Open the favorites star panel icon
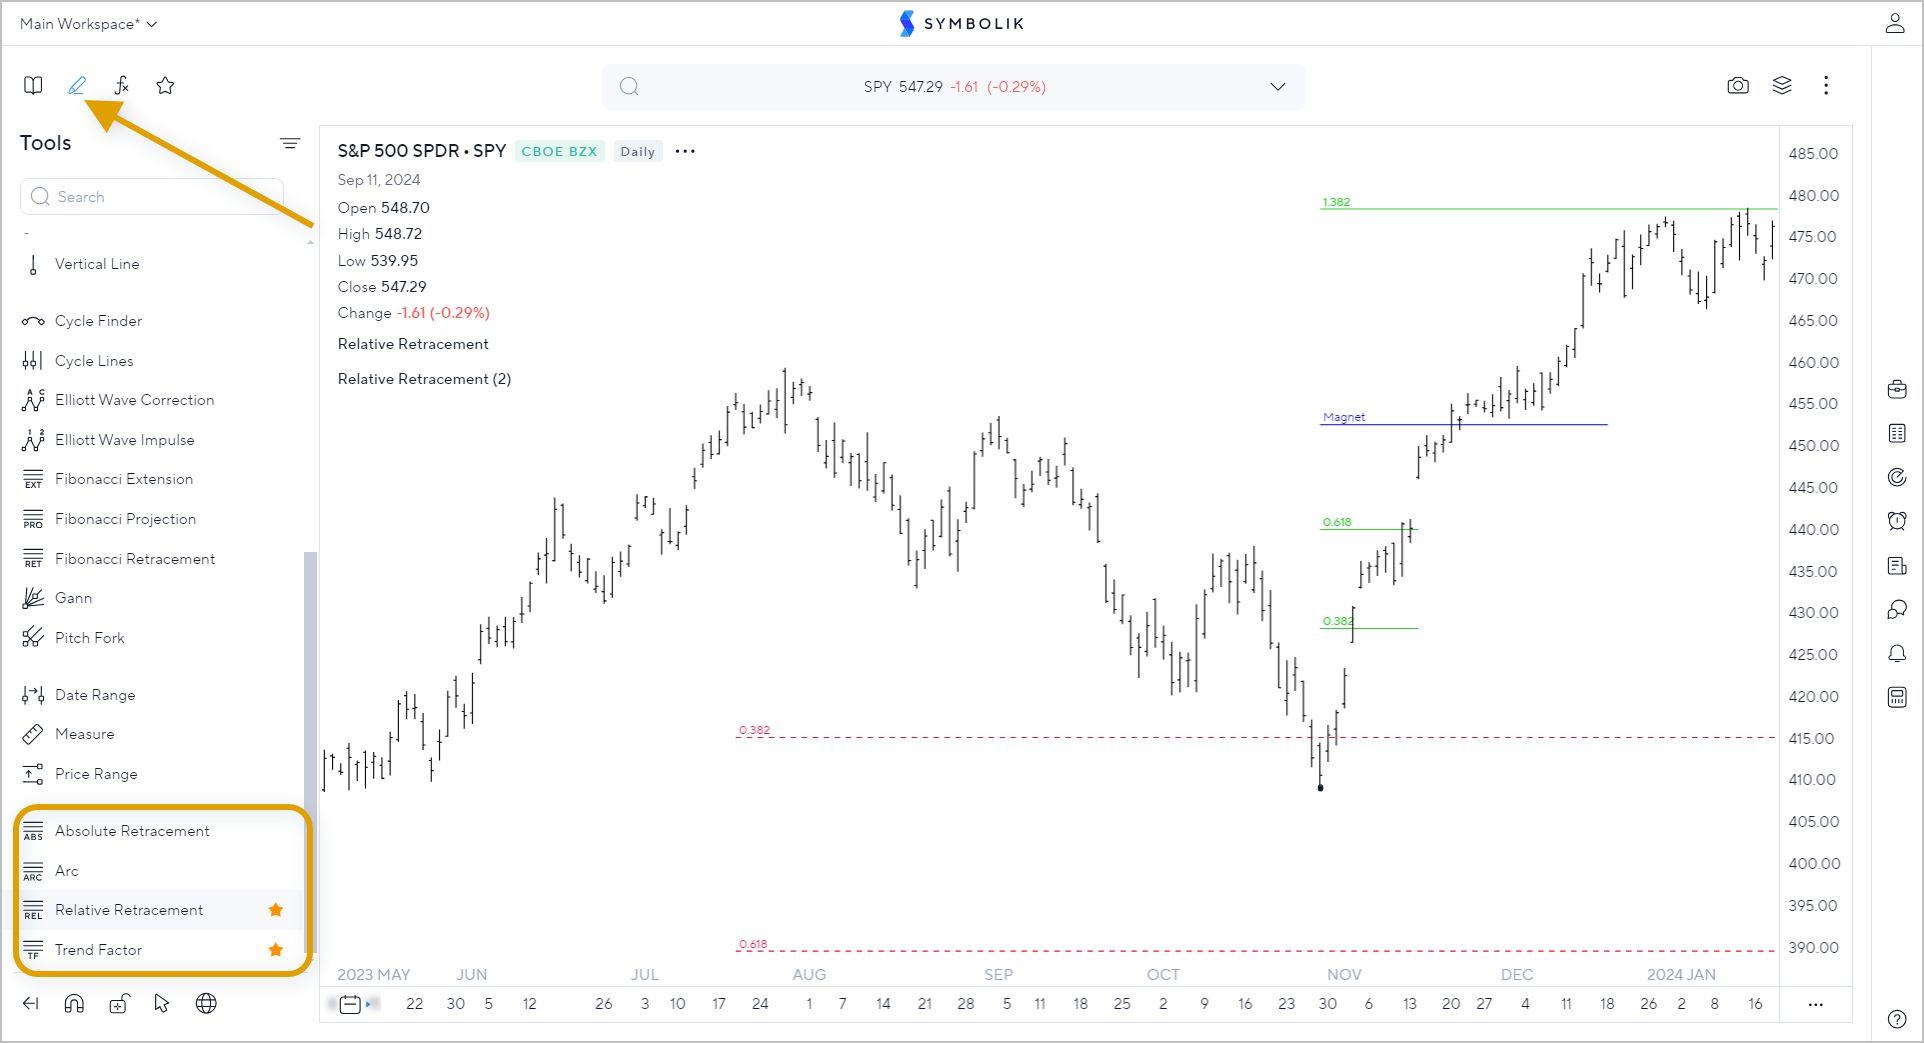Screen dimensions: 1924x1043 tap(165, 85)
